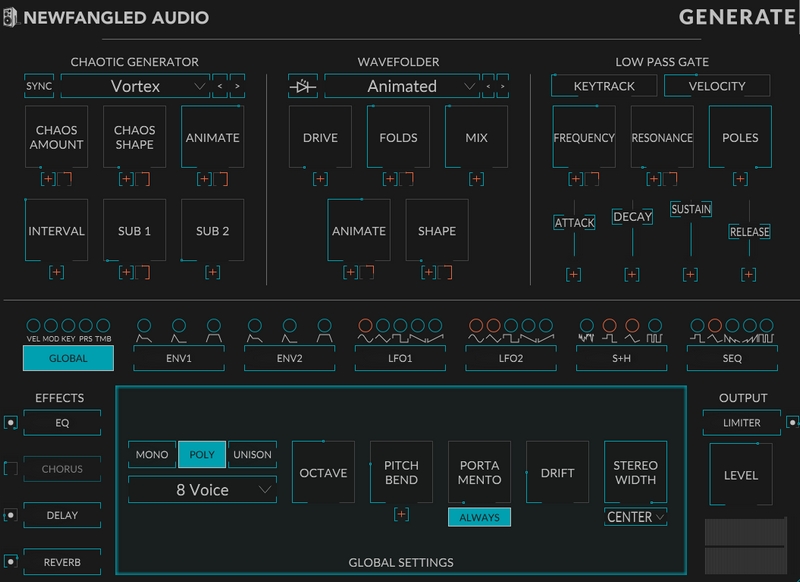This screenshot has height=582, width=800.
Task: Open the Center stereo width dropdown
Action: [636, 517]
